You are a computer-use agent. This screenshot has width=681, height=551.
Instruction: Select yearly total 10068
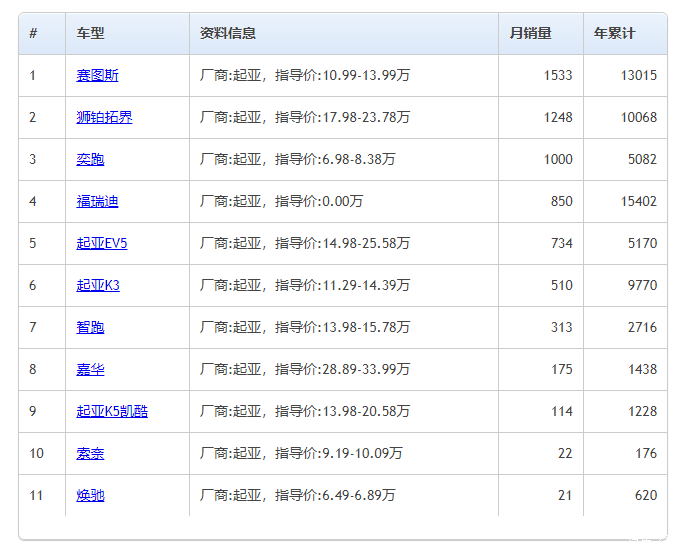[x=639, y=117]
